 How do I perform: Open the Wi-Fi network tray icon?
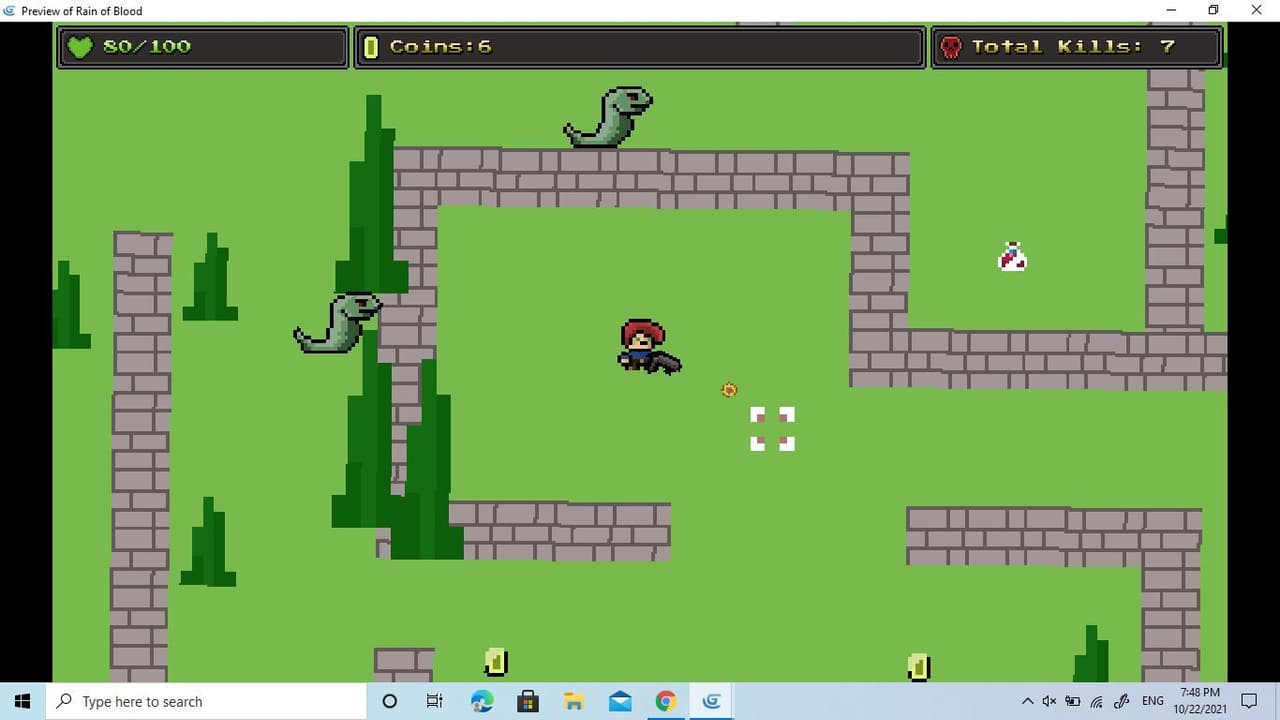1097,701
